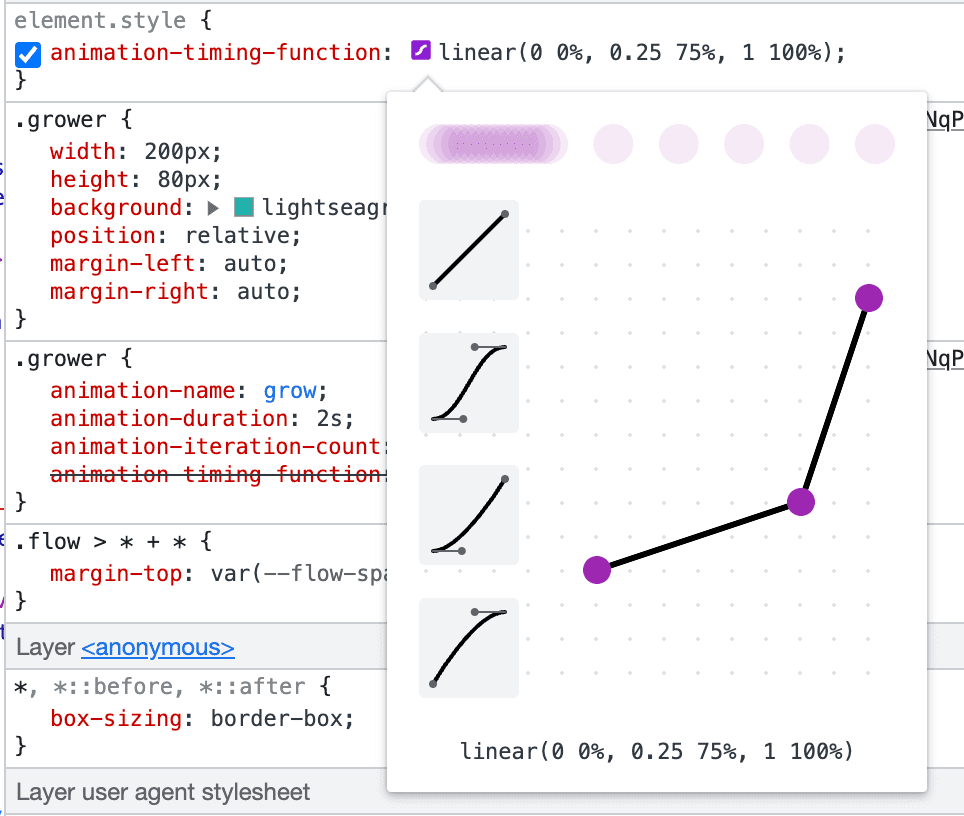The image size is (964, 816).
Task: Click the linear() text at popup bottom
Action: [656, 750]
